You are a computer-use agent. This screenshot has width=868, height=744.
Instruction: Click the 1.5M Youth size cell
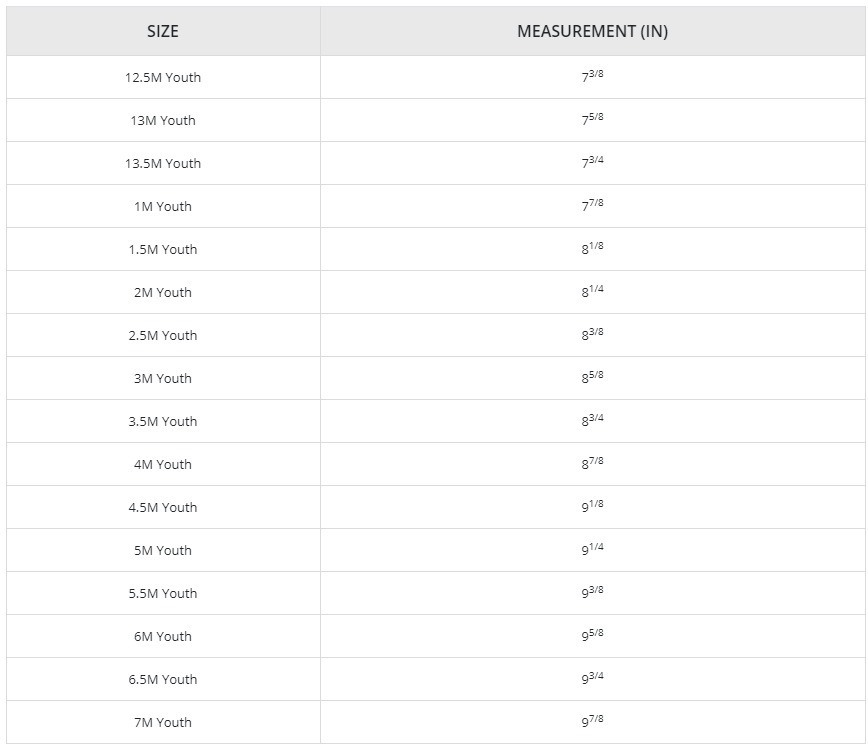coord(163,249)
